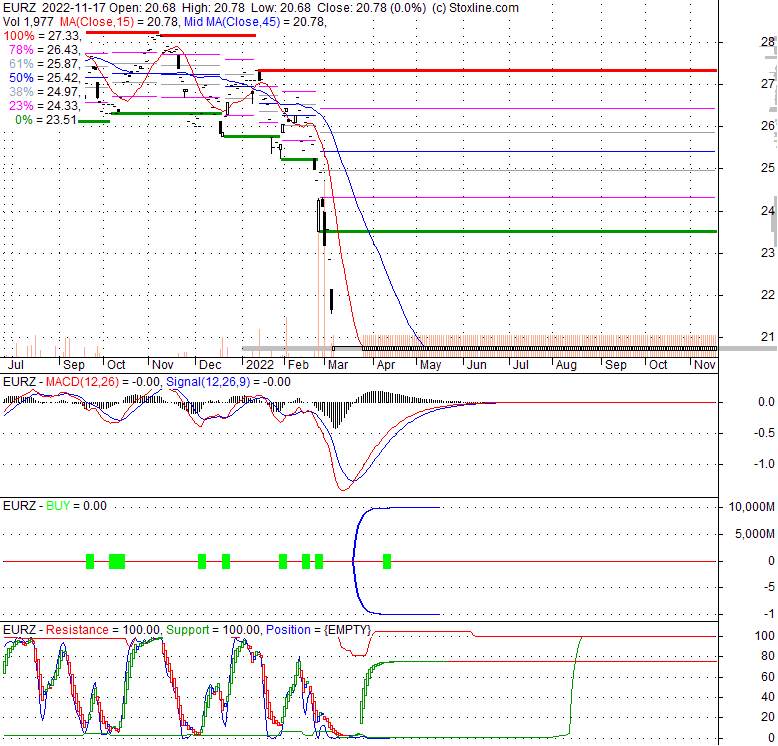Click the 78% = 26.43 Fibonacci label
Viewport: 778px width, 746px height.
(x=45, y=50)
